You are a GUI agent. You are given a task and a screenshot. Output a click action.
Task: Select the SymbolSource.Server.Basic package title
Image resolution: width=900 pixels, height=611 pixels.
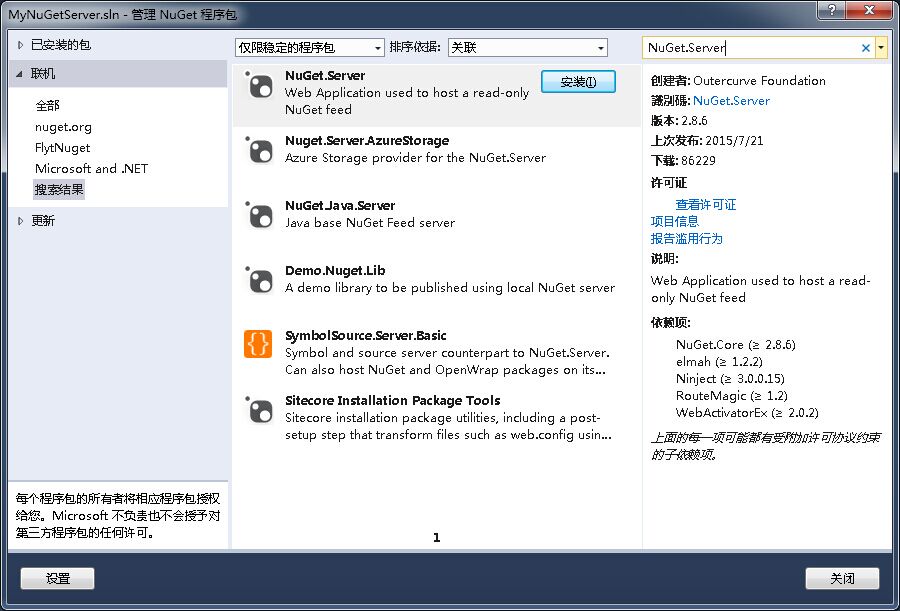pos(366,335)
